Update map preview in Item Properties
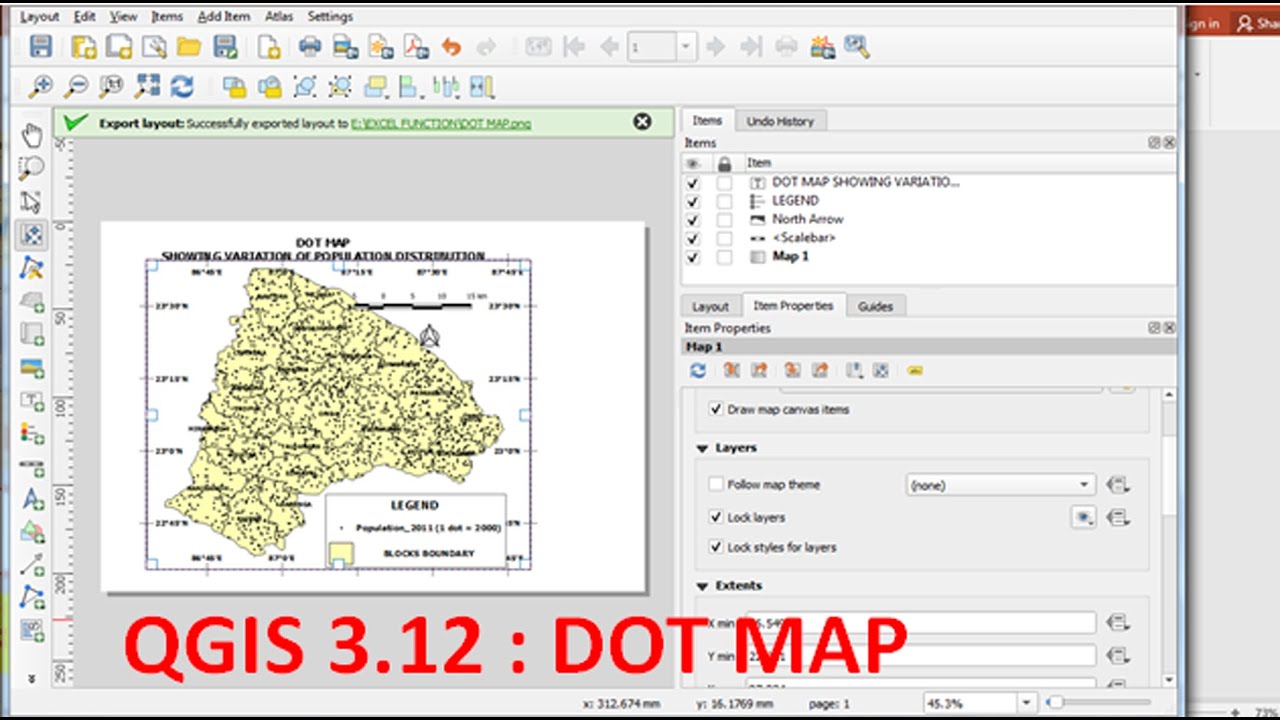This screenshot has height=720, width=1280. (x=698, y=371)
